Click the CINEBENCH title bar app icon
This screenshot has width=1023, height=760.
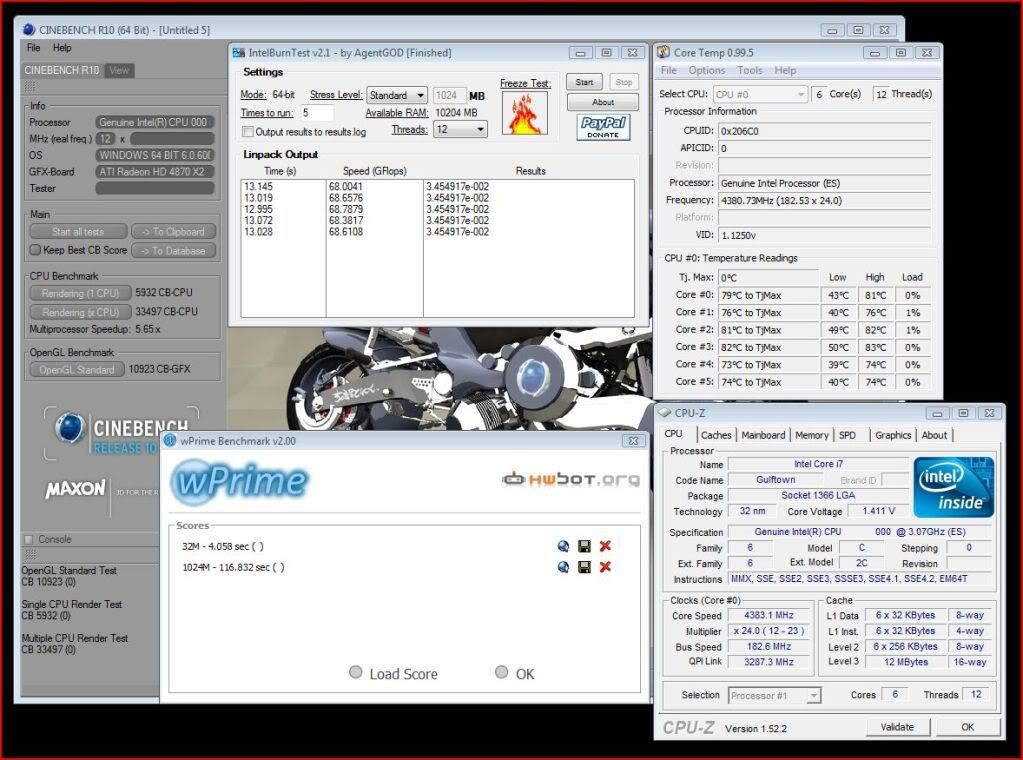[29, 29]
